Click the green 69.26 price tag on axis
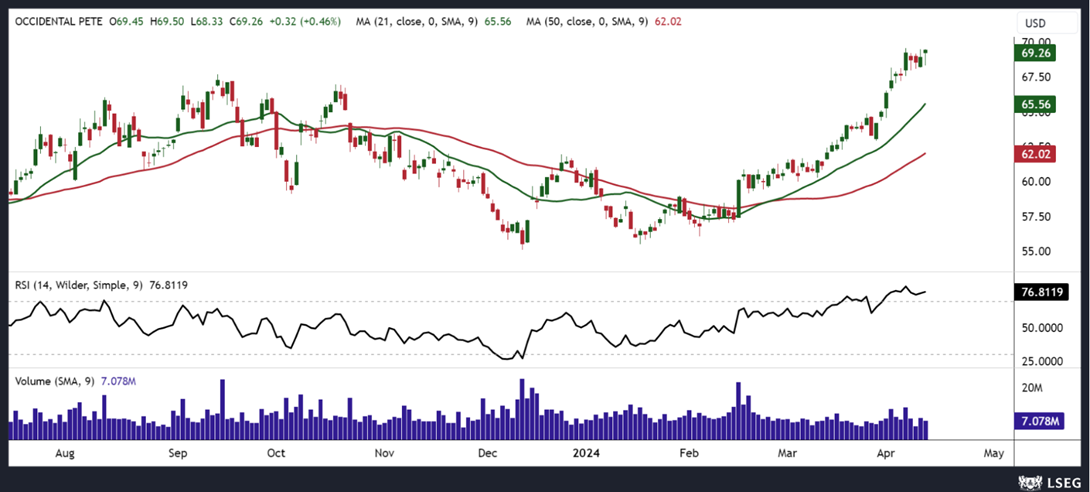 pos(1036,53)
